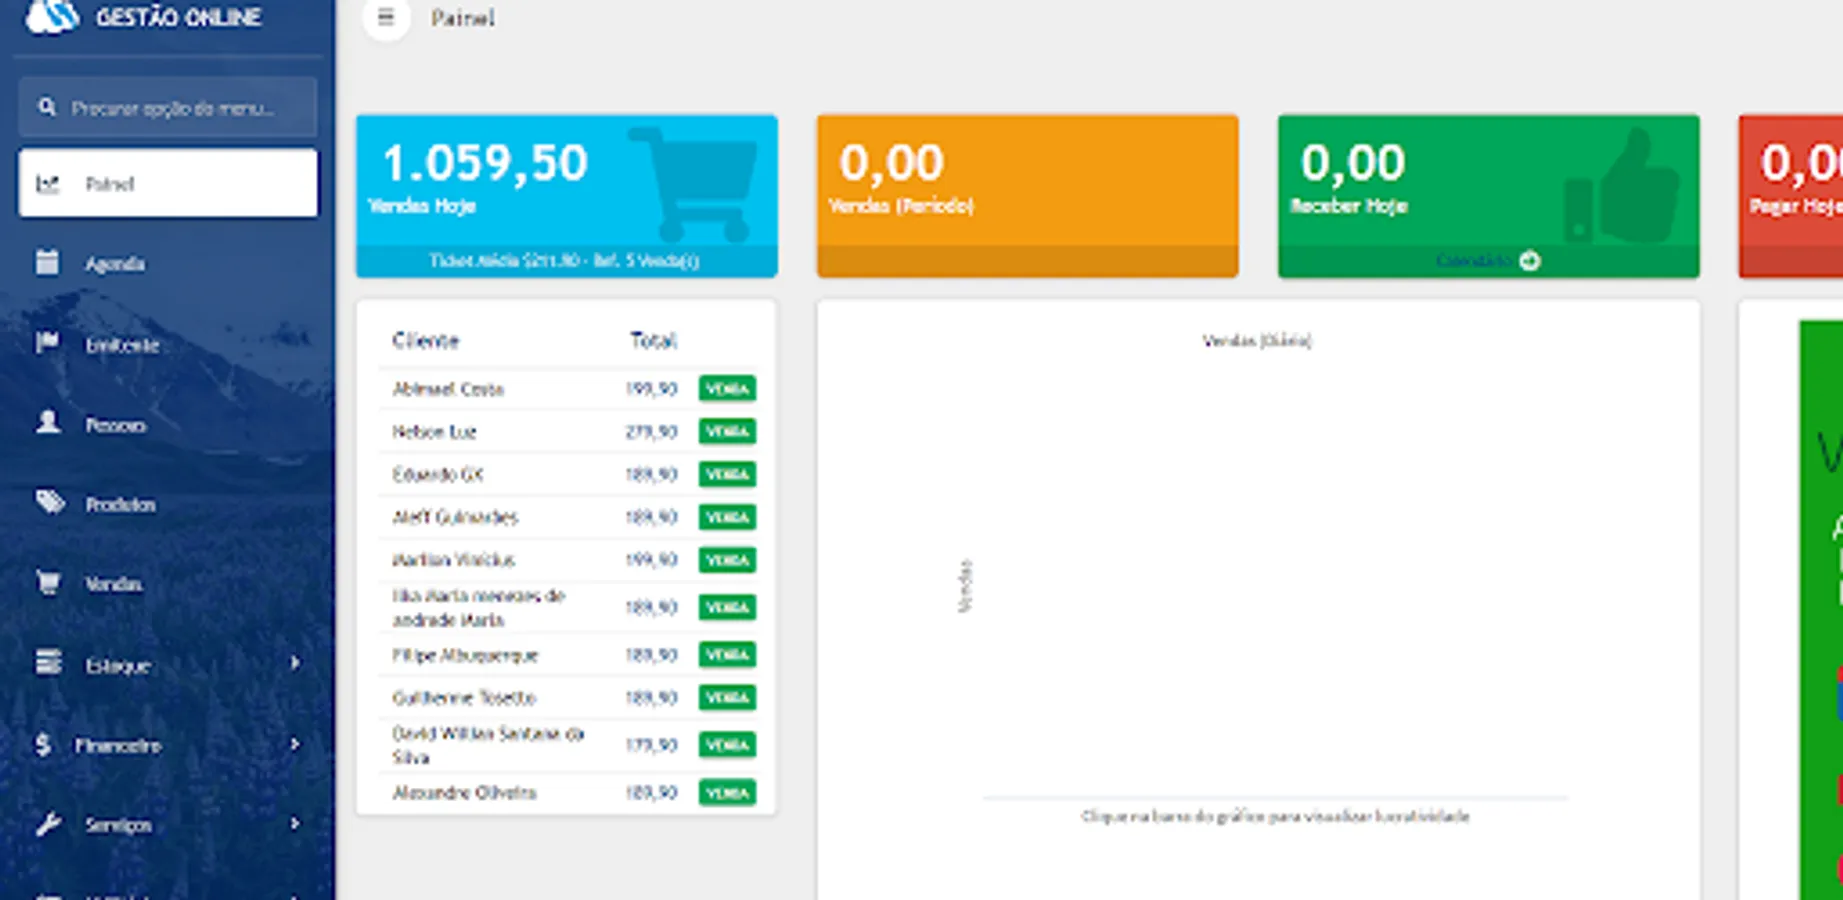
Task: Click client name 'Guilherme Tosetto'
Action: (464, 698)
